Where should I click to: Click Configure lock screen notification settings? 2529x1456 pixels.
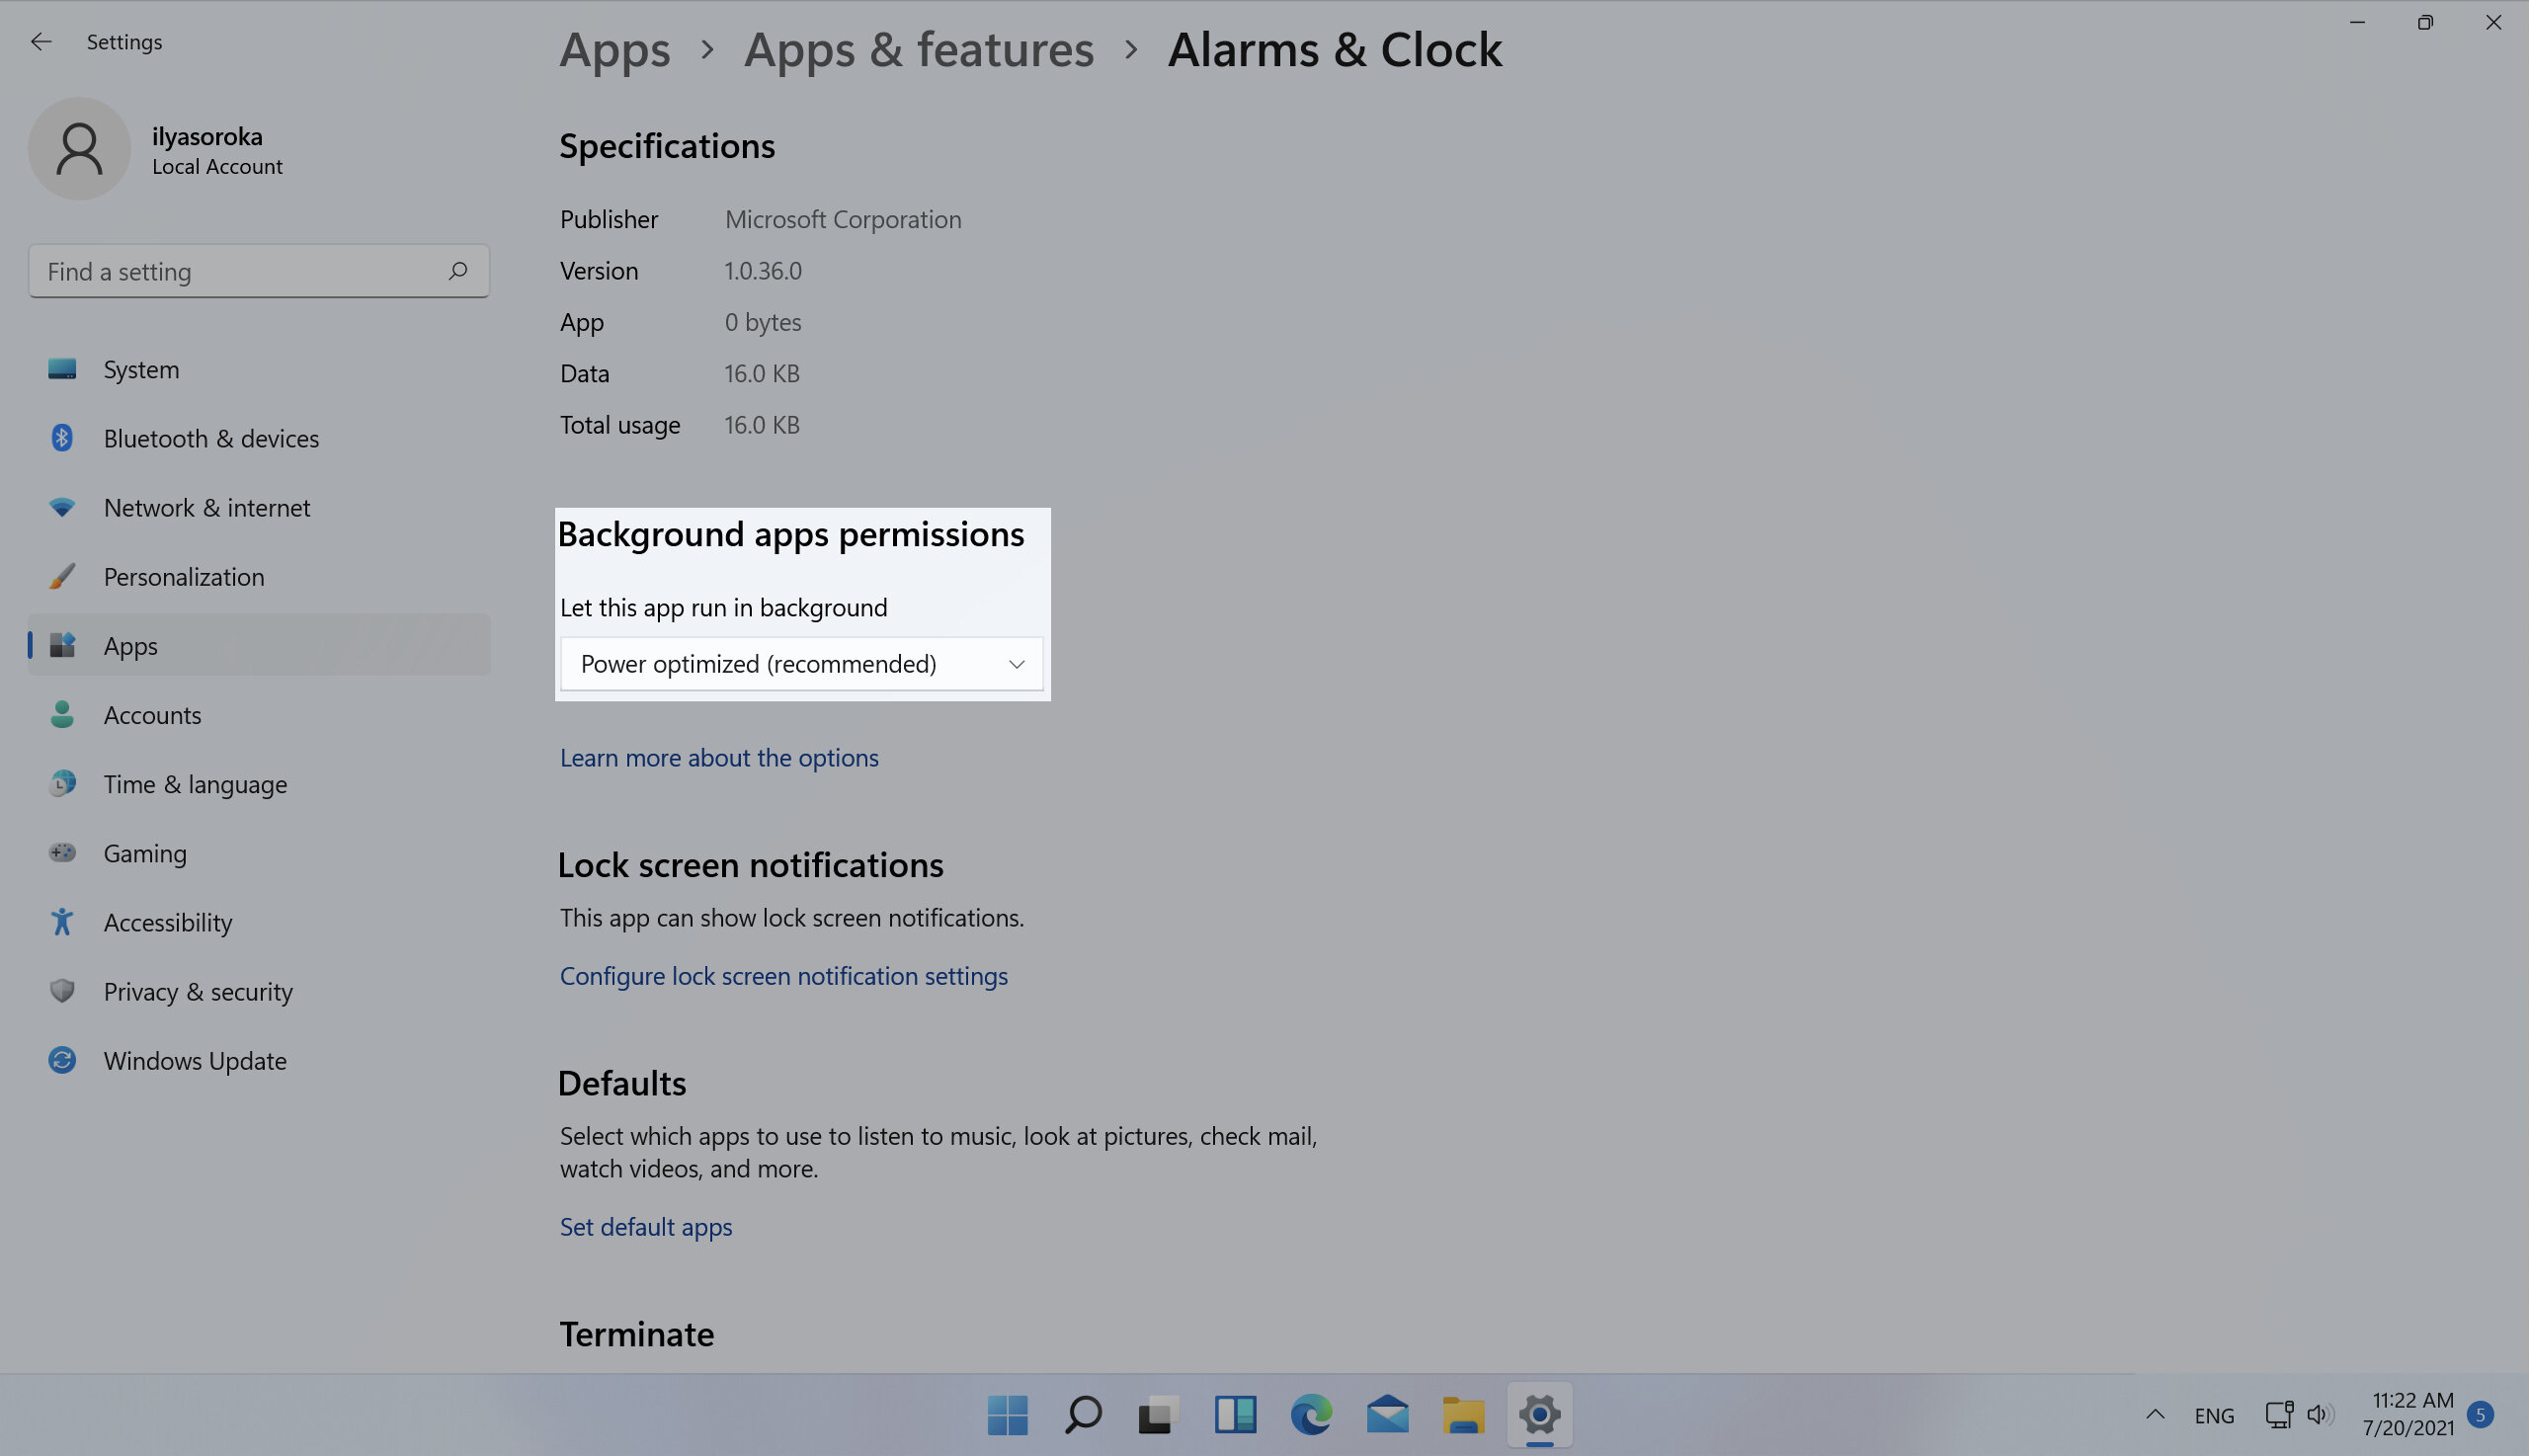783,975
